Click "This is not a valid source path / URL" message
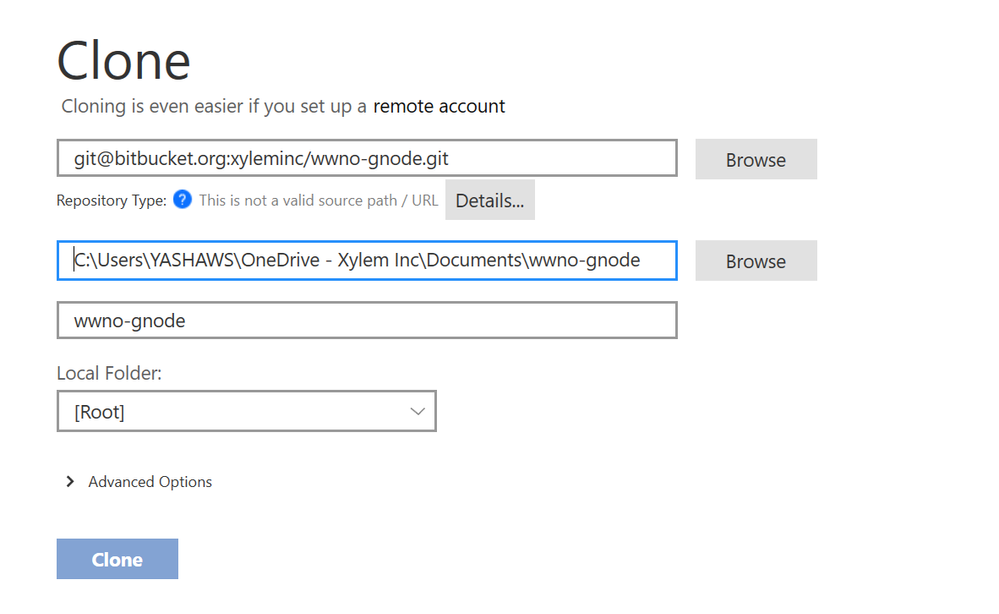Screen dimensions: 999x614 [x=319, y=201]
